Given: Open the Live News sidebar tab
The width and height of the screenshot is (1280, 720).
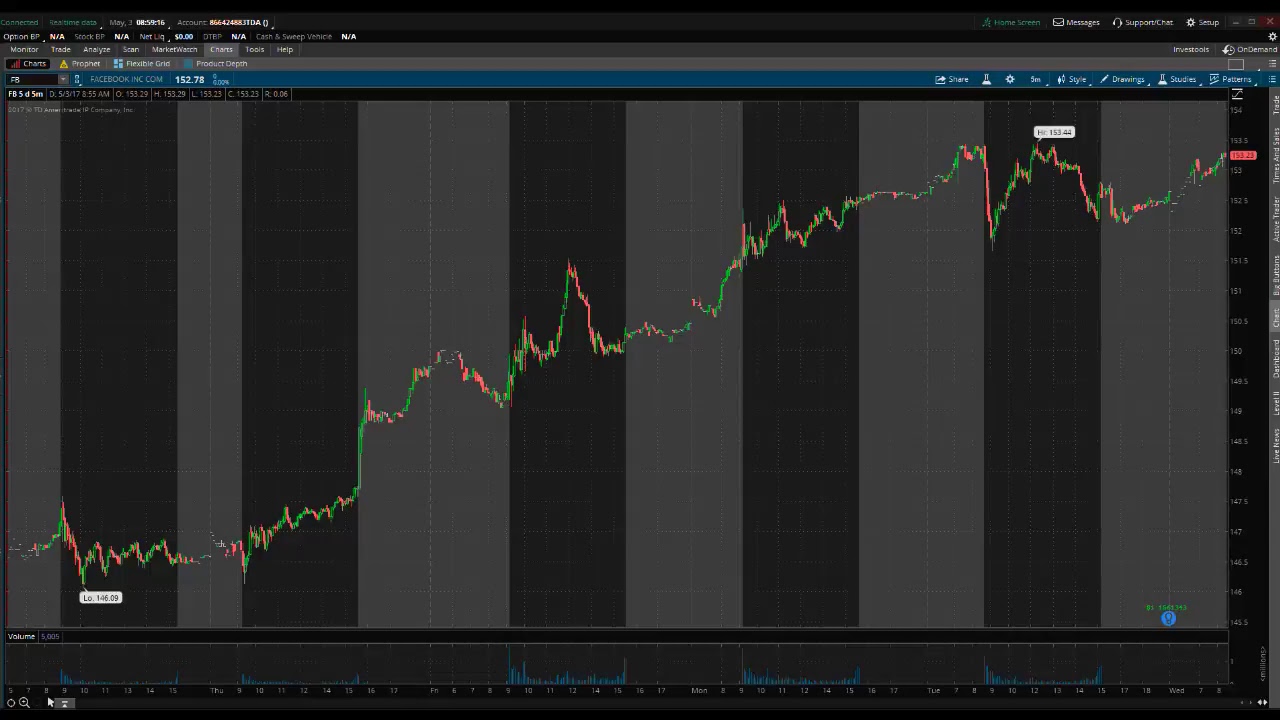Looking at the screenshot, I should 1275,445.
